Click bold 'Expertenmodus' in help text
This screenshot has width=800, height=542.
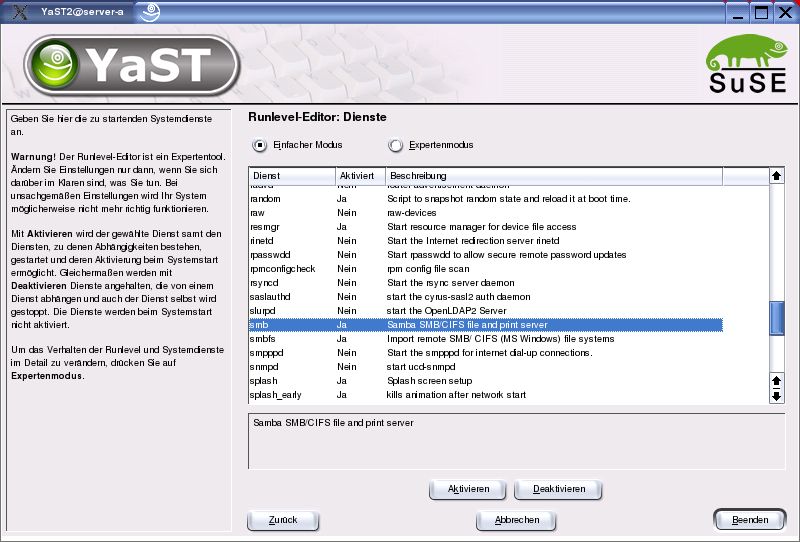46,376
